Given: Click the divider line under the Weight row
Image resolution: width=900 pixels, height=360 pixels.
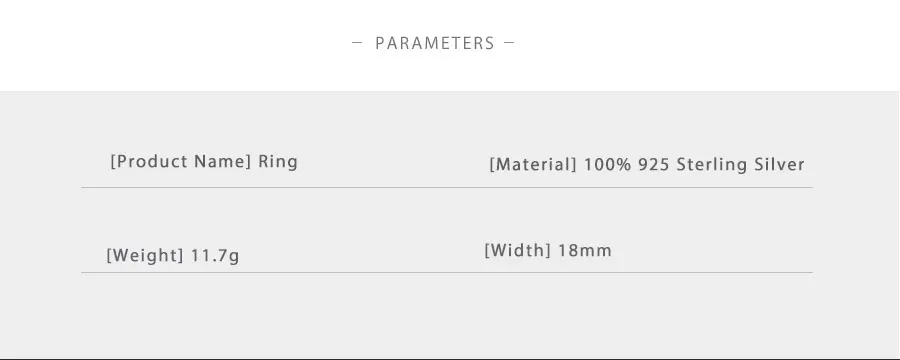Looking at the screenshot, I should 447,273.
